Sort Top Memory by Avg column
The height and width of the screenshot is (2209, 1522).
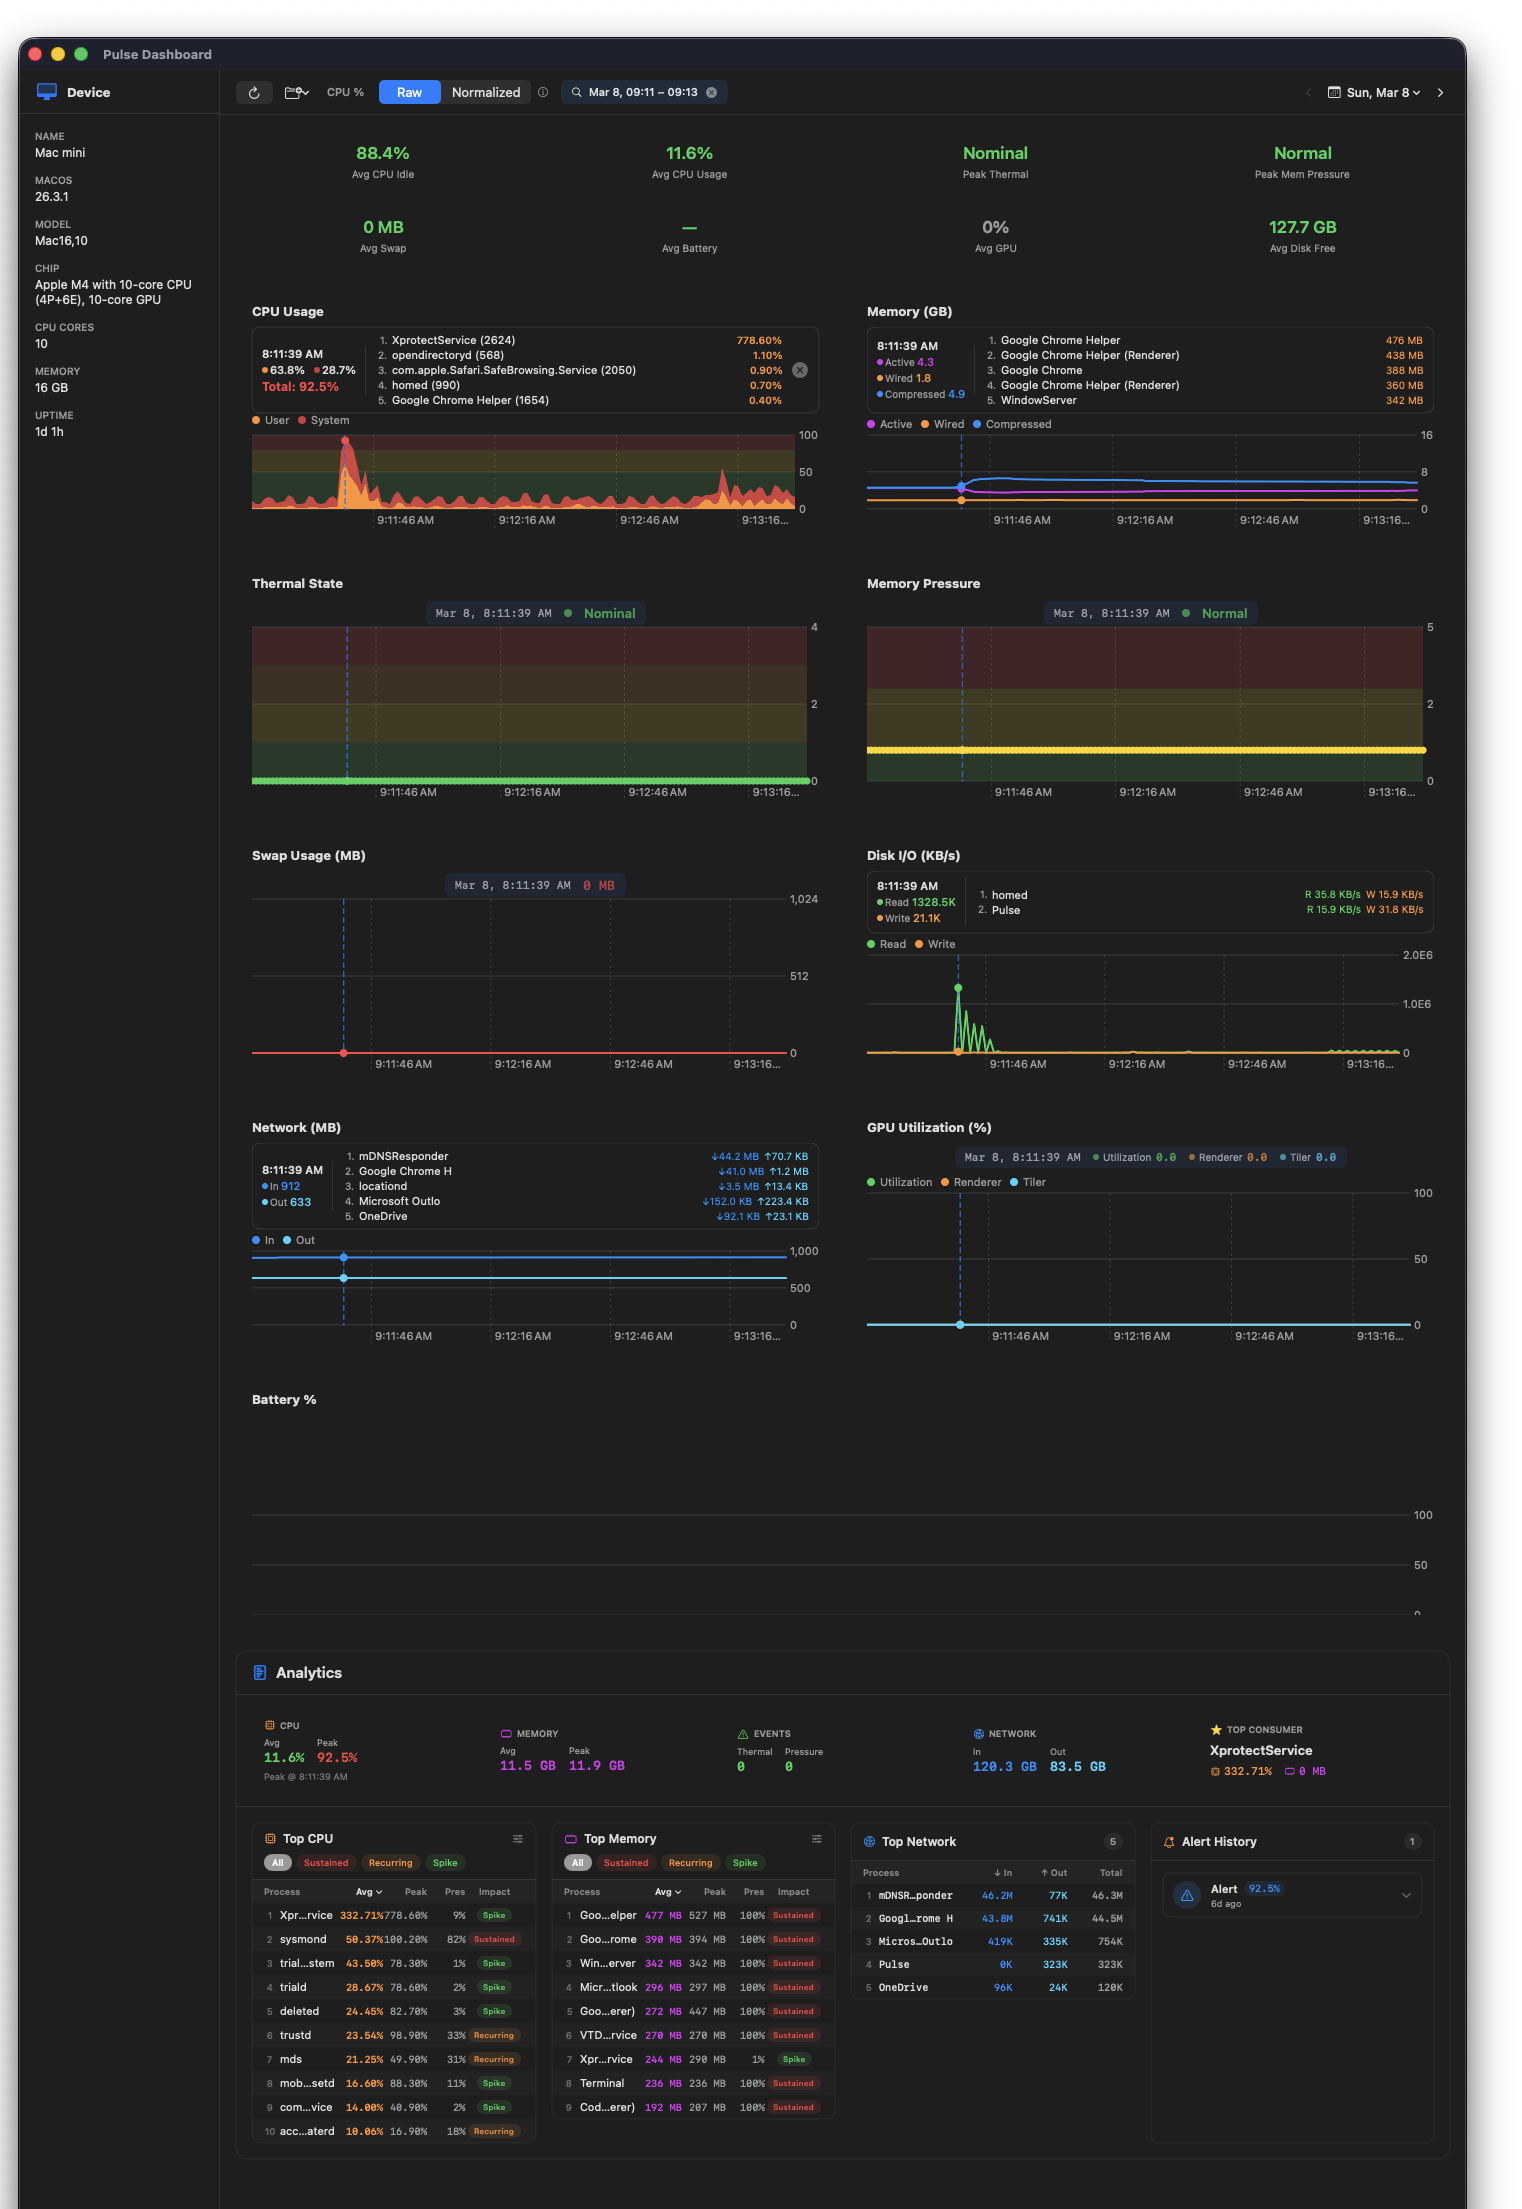tap(668, 1891)
